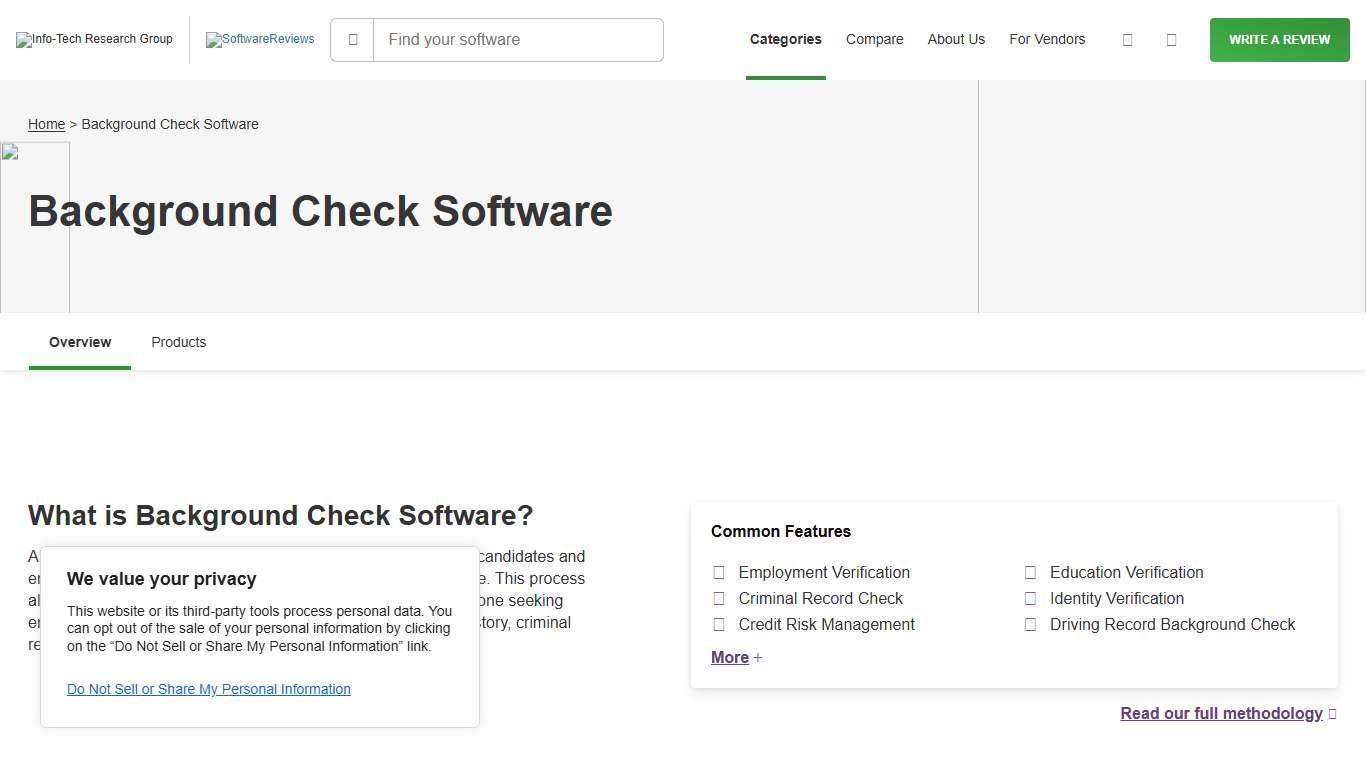Click the Info-Tech Research Group logo

tap(94, 39)
